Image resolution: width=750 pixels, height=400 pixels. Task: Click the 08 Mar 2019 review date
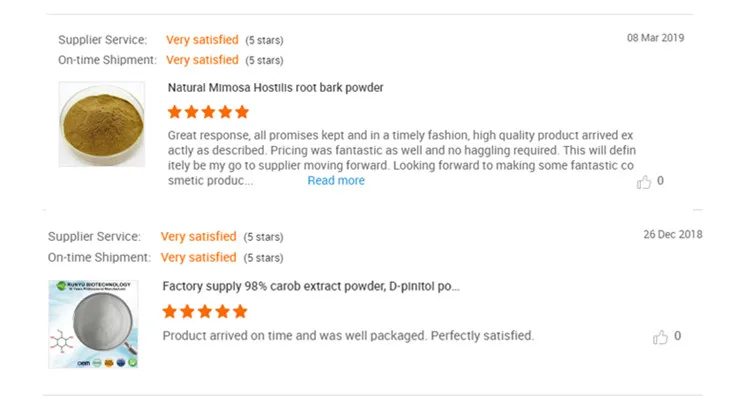coord(655,38)
